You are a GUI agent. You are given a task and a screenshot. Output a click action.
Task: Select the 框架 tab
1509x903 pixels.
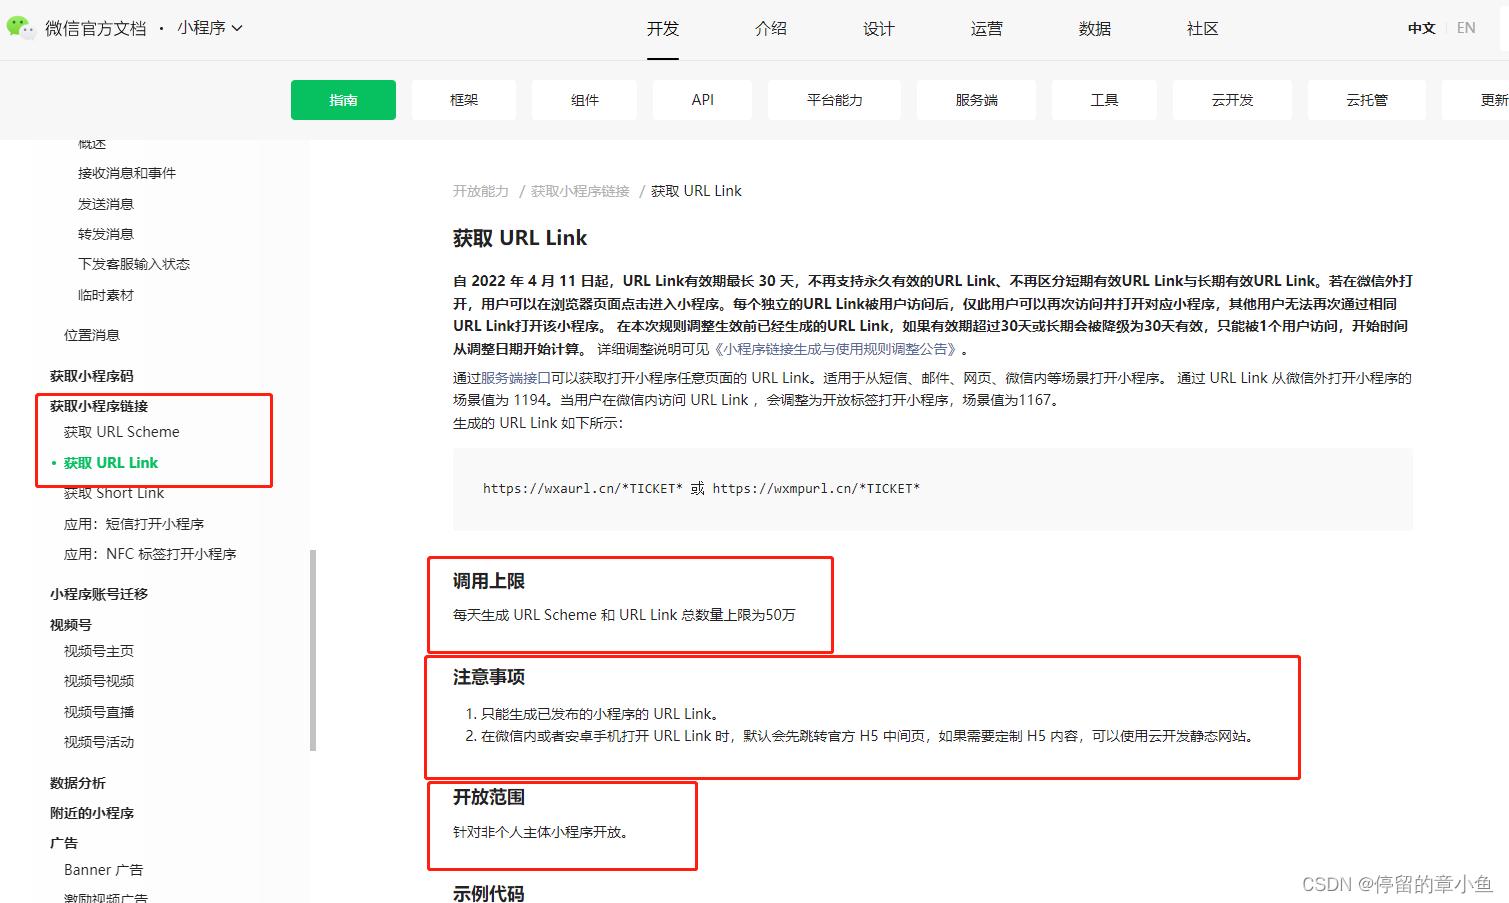click(464, 100)
